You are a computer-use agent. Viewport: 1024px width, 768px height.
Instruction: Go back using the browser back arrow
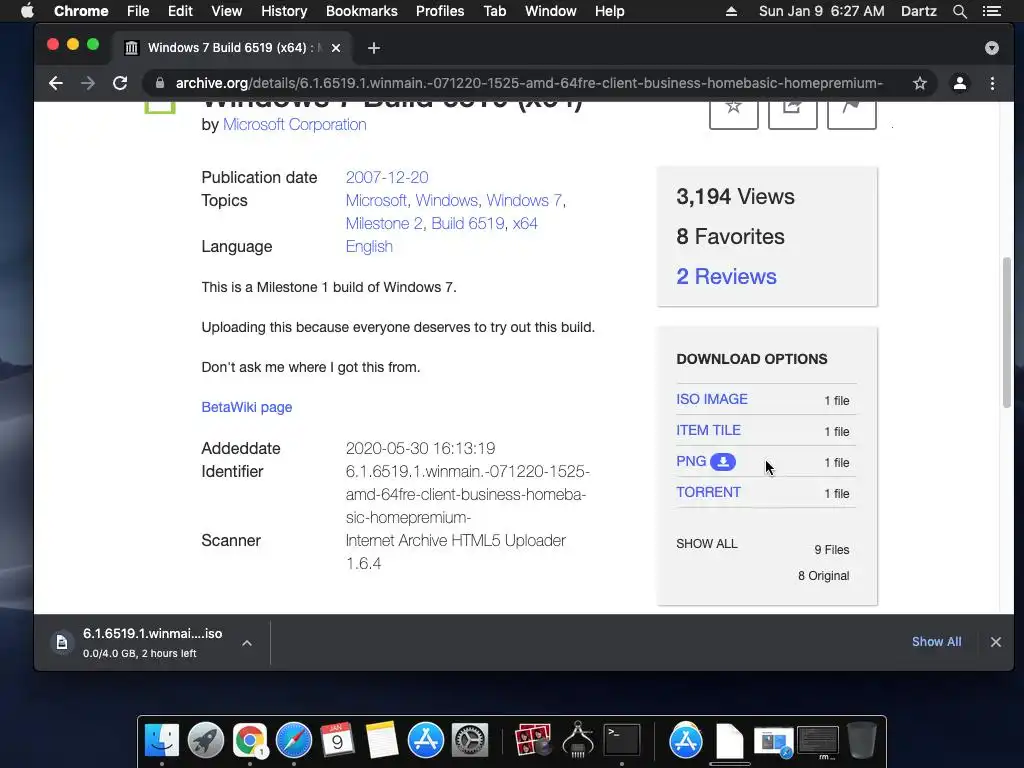pos(56,83)
